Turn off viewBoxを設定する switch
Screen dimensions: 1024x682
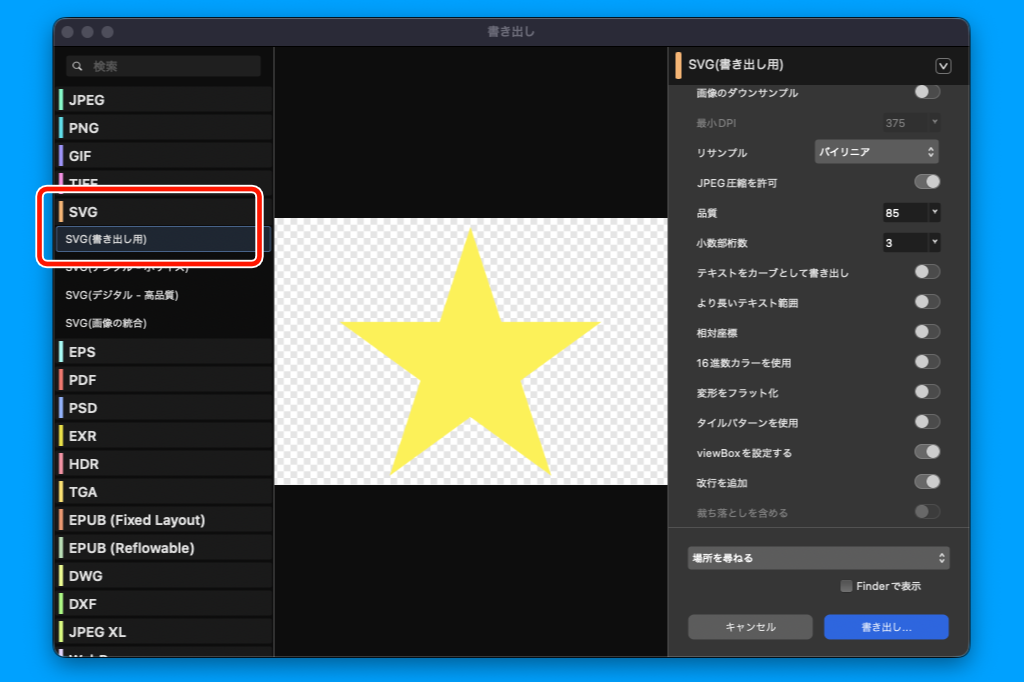[927, 452]
